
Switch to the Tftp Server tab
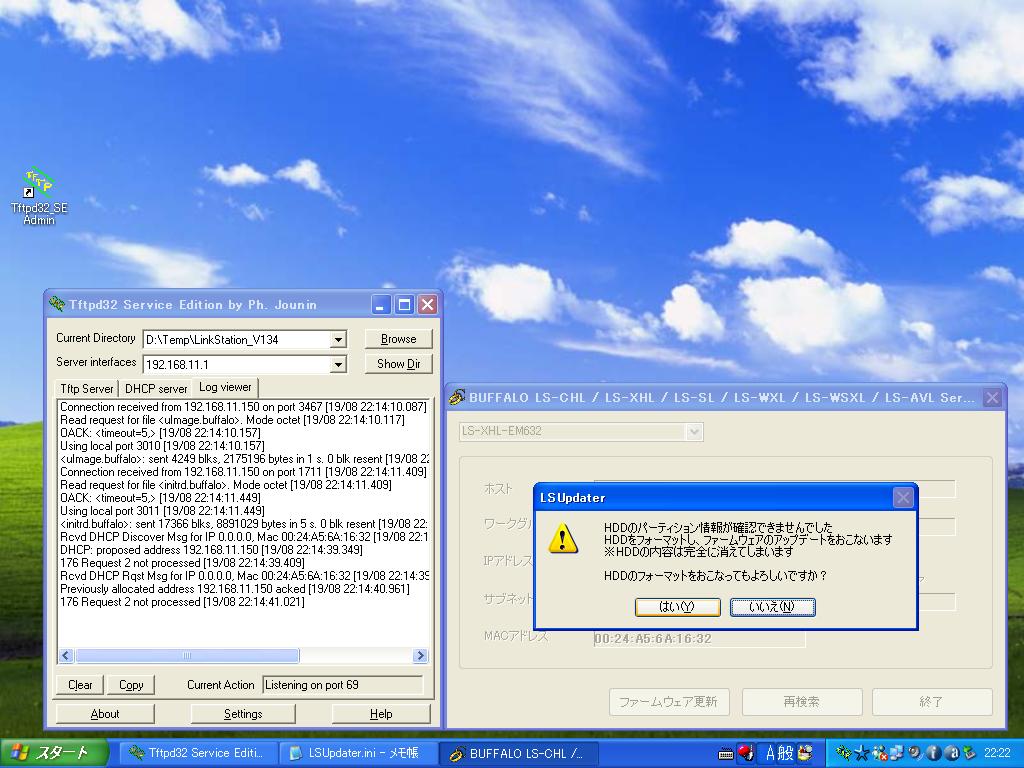(87, 389)
